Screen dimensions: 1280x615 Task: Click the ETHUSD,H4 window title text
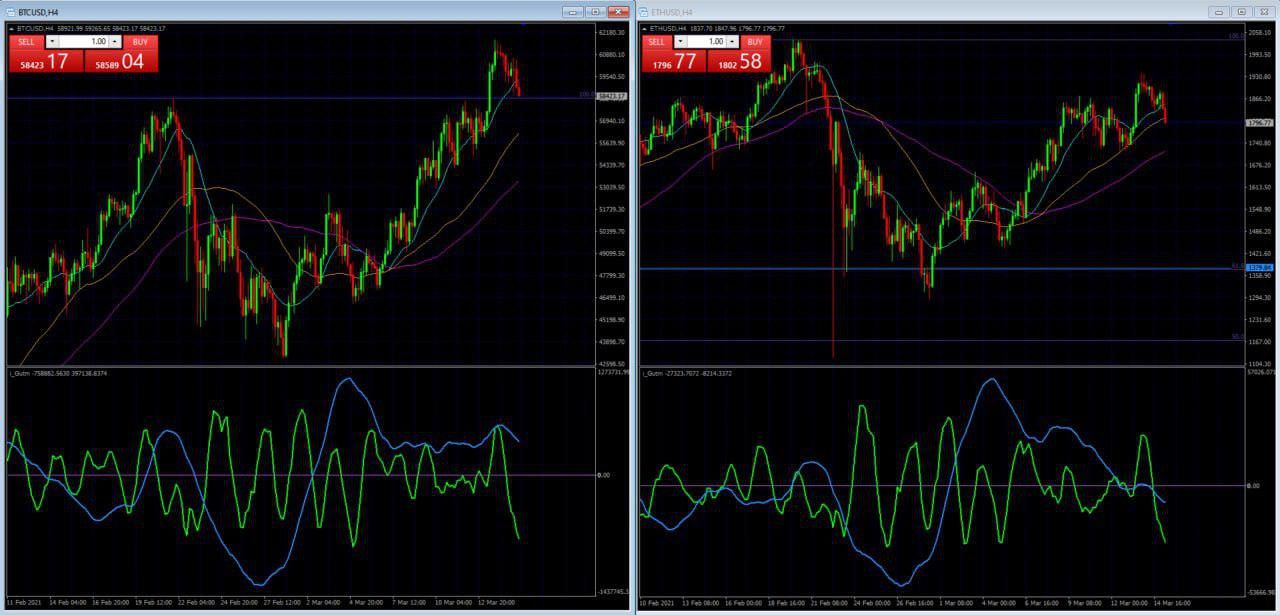coord(672,13)
